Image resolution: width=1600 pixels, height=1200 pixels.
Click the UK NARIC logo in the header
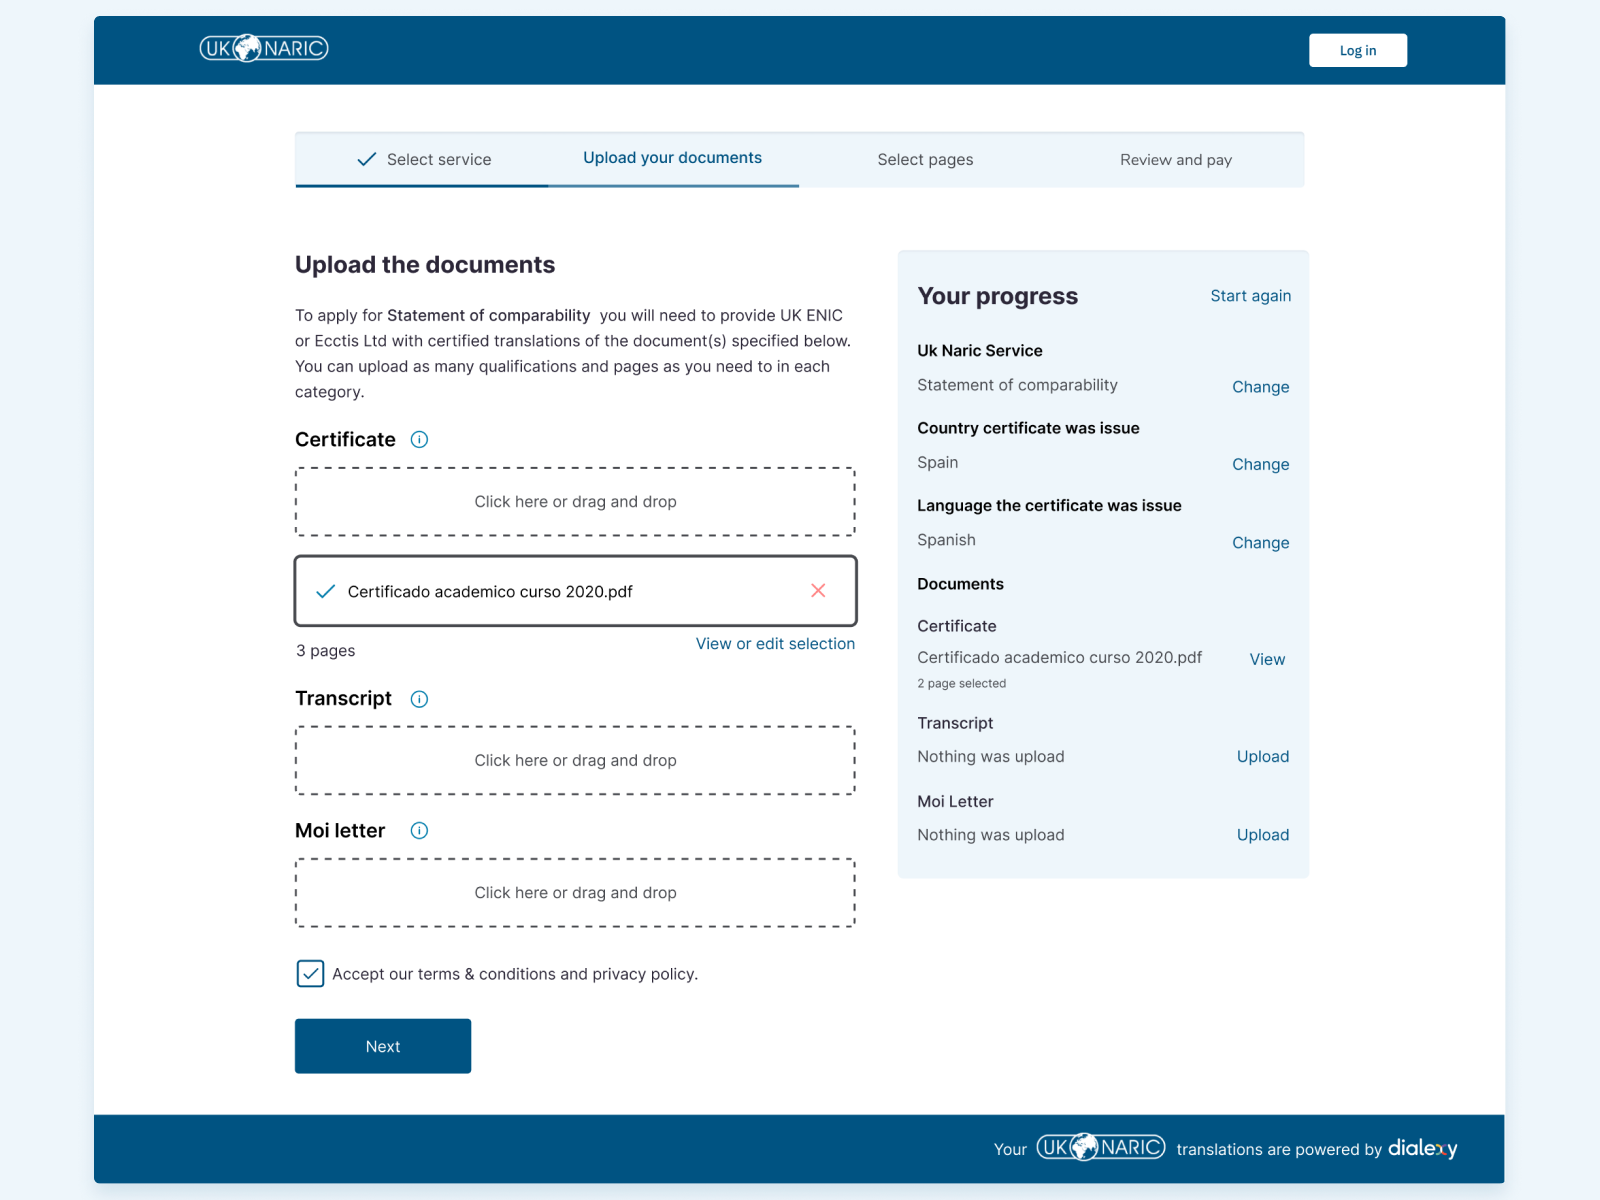tap(263, 47)
